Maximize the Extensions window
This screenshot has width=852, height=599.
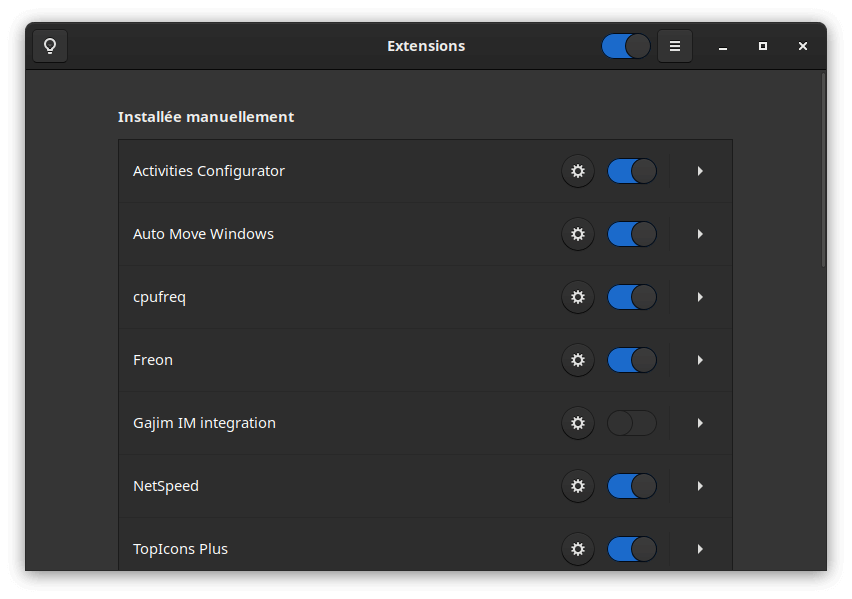coord(763,46)
